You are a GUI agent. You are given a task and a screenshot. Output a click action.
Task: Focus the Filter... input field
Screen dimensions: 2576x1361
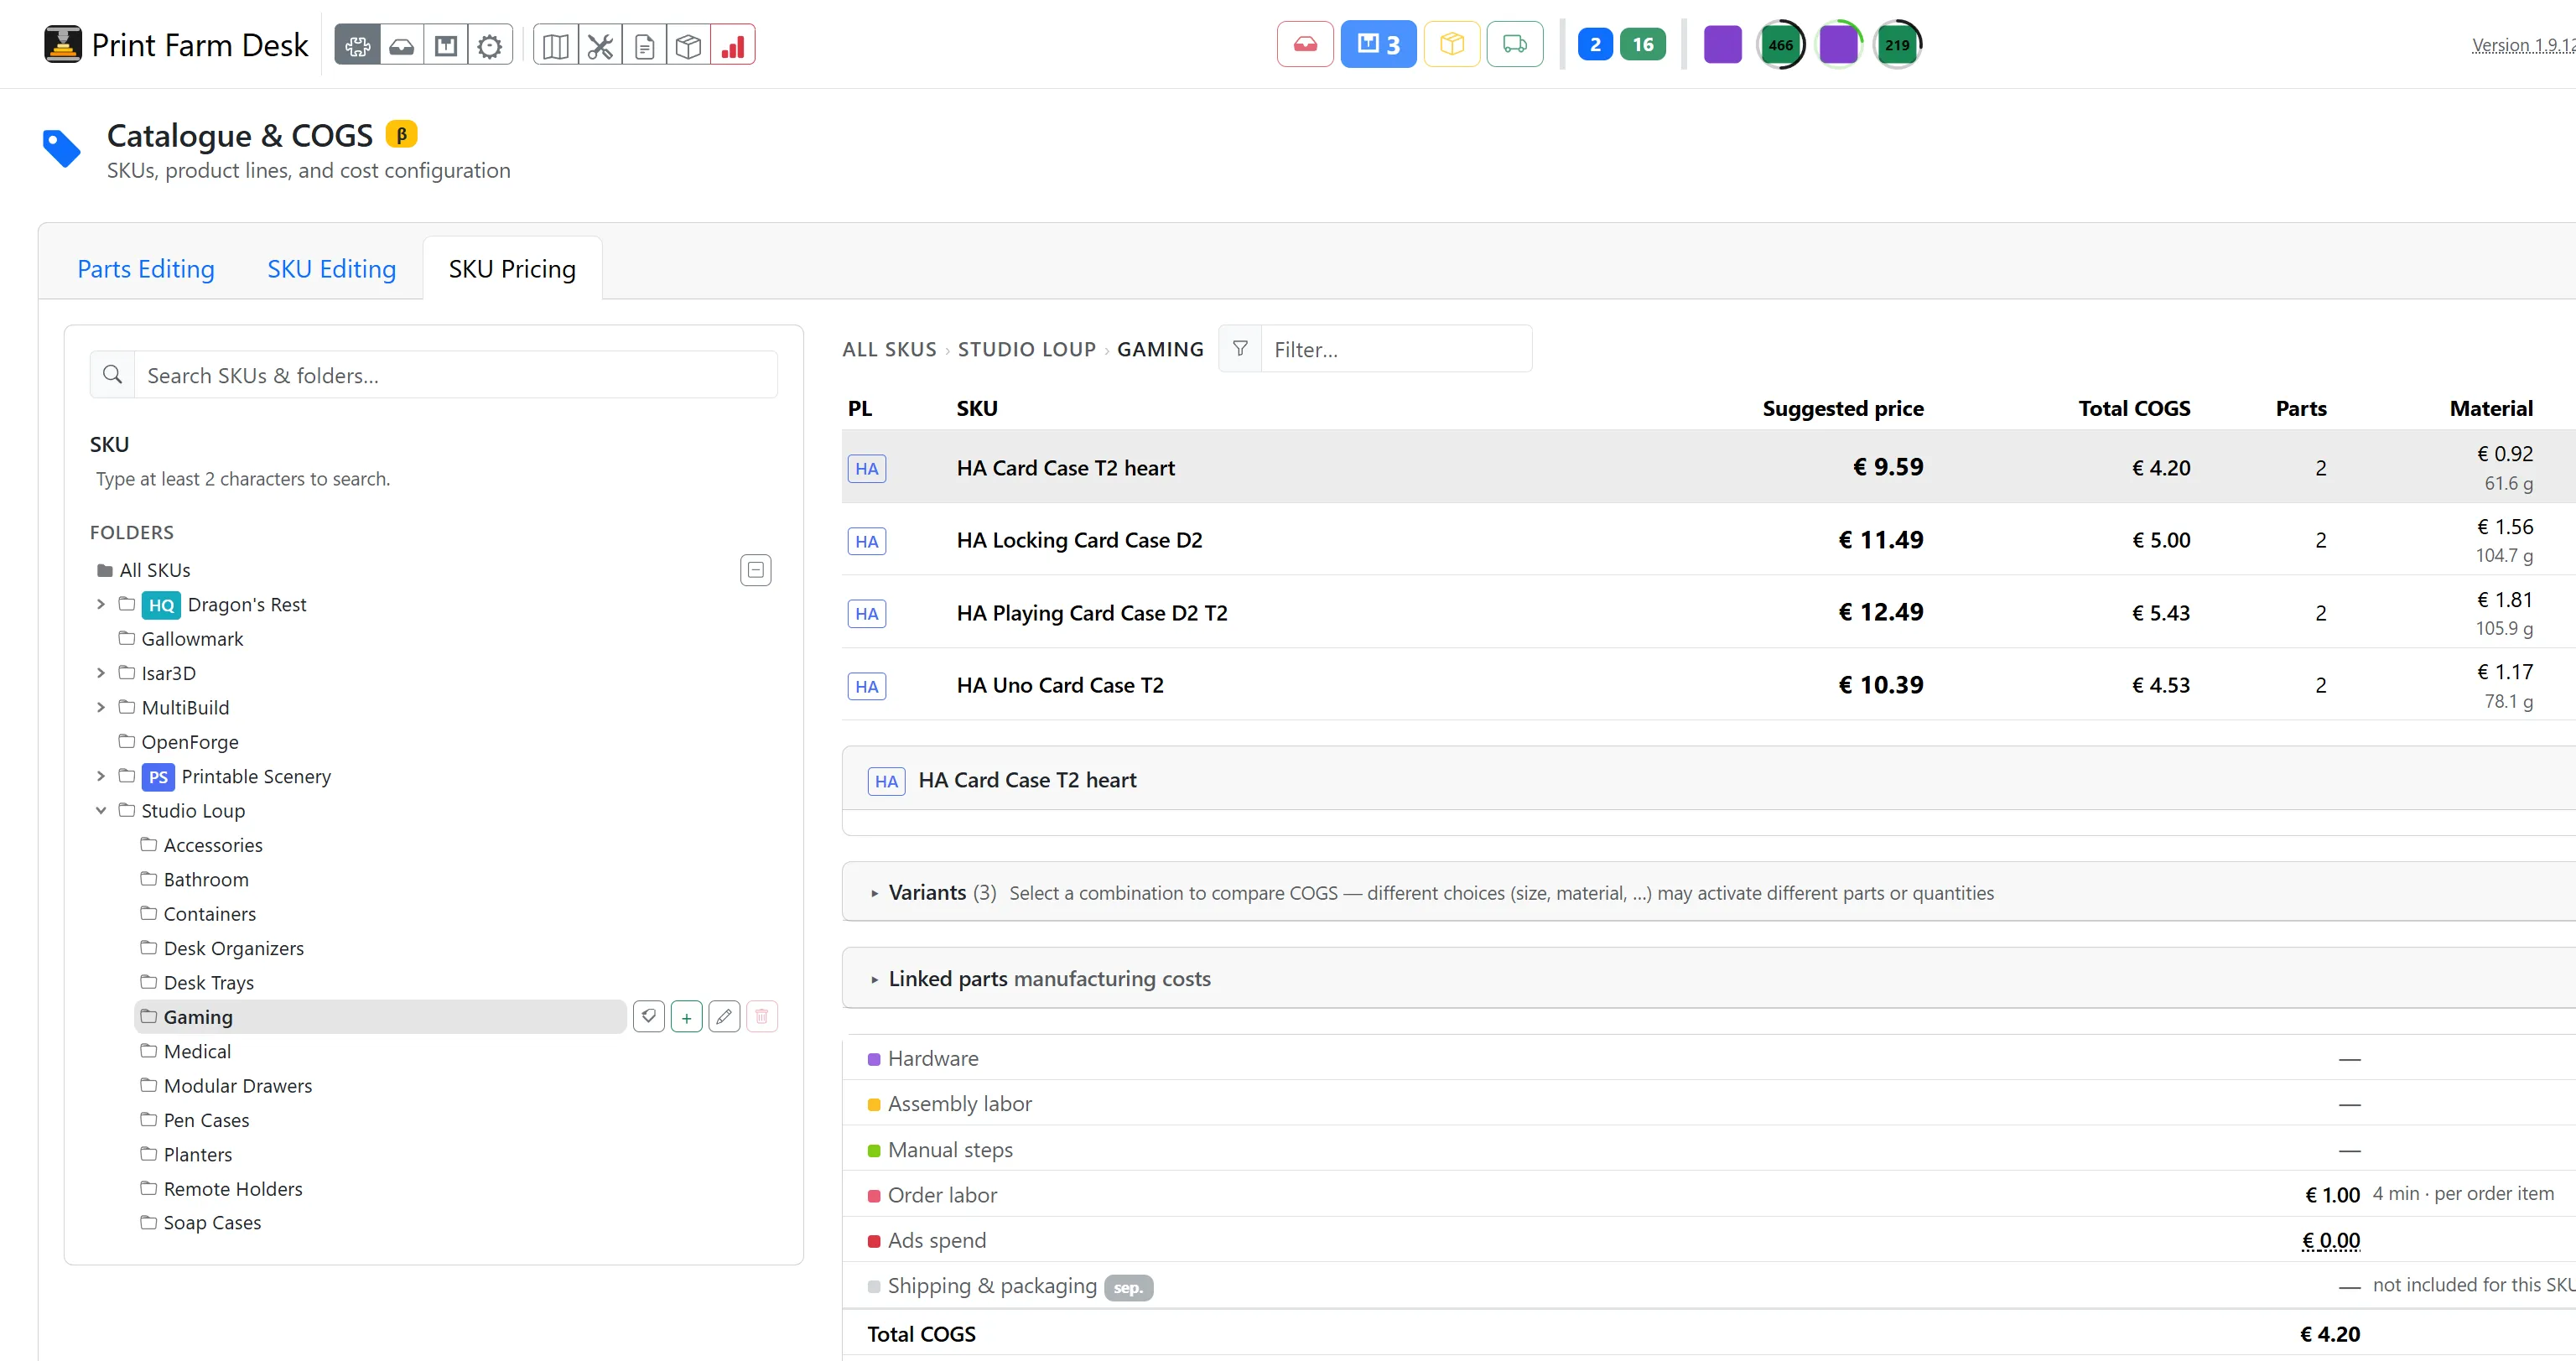[x=1396, y=349]
